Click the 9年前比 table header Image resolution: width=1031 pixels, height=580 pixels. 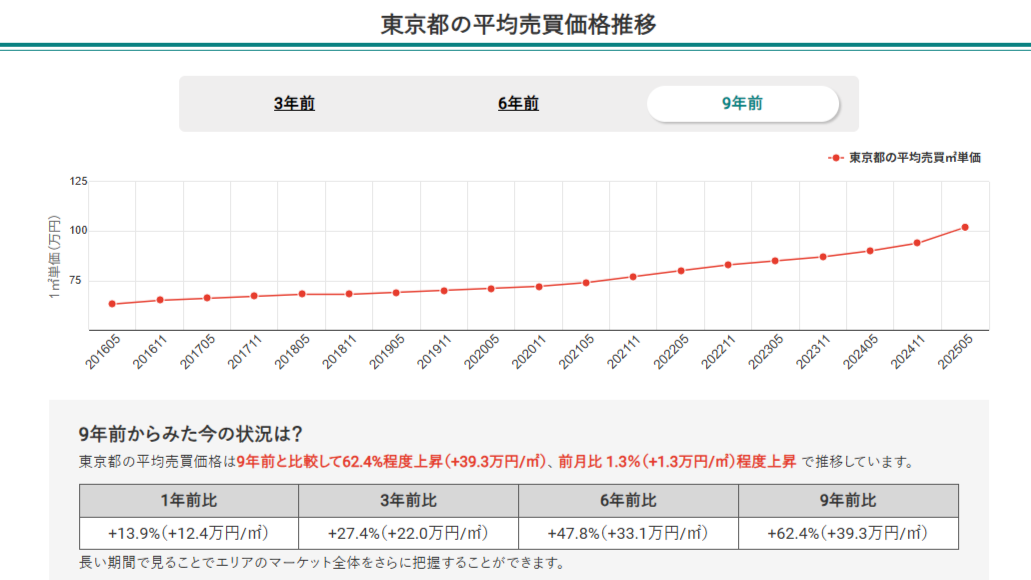coord(848,500)
